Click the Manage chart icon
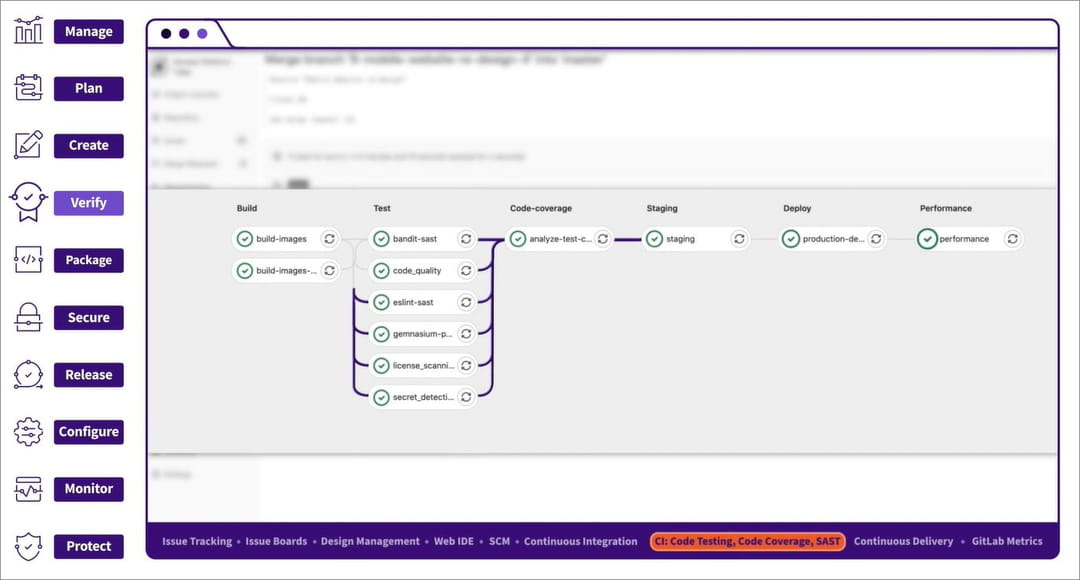 pos(28,31)
